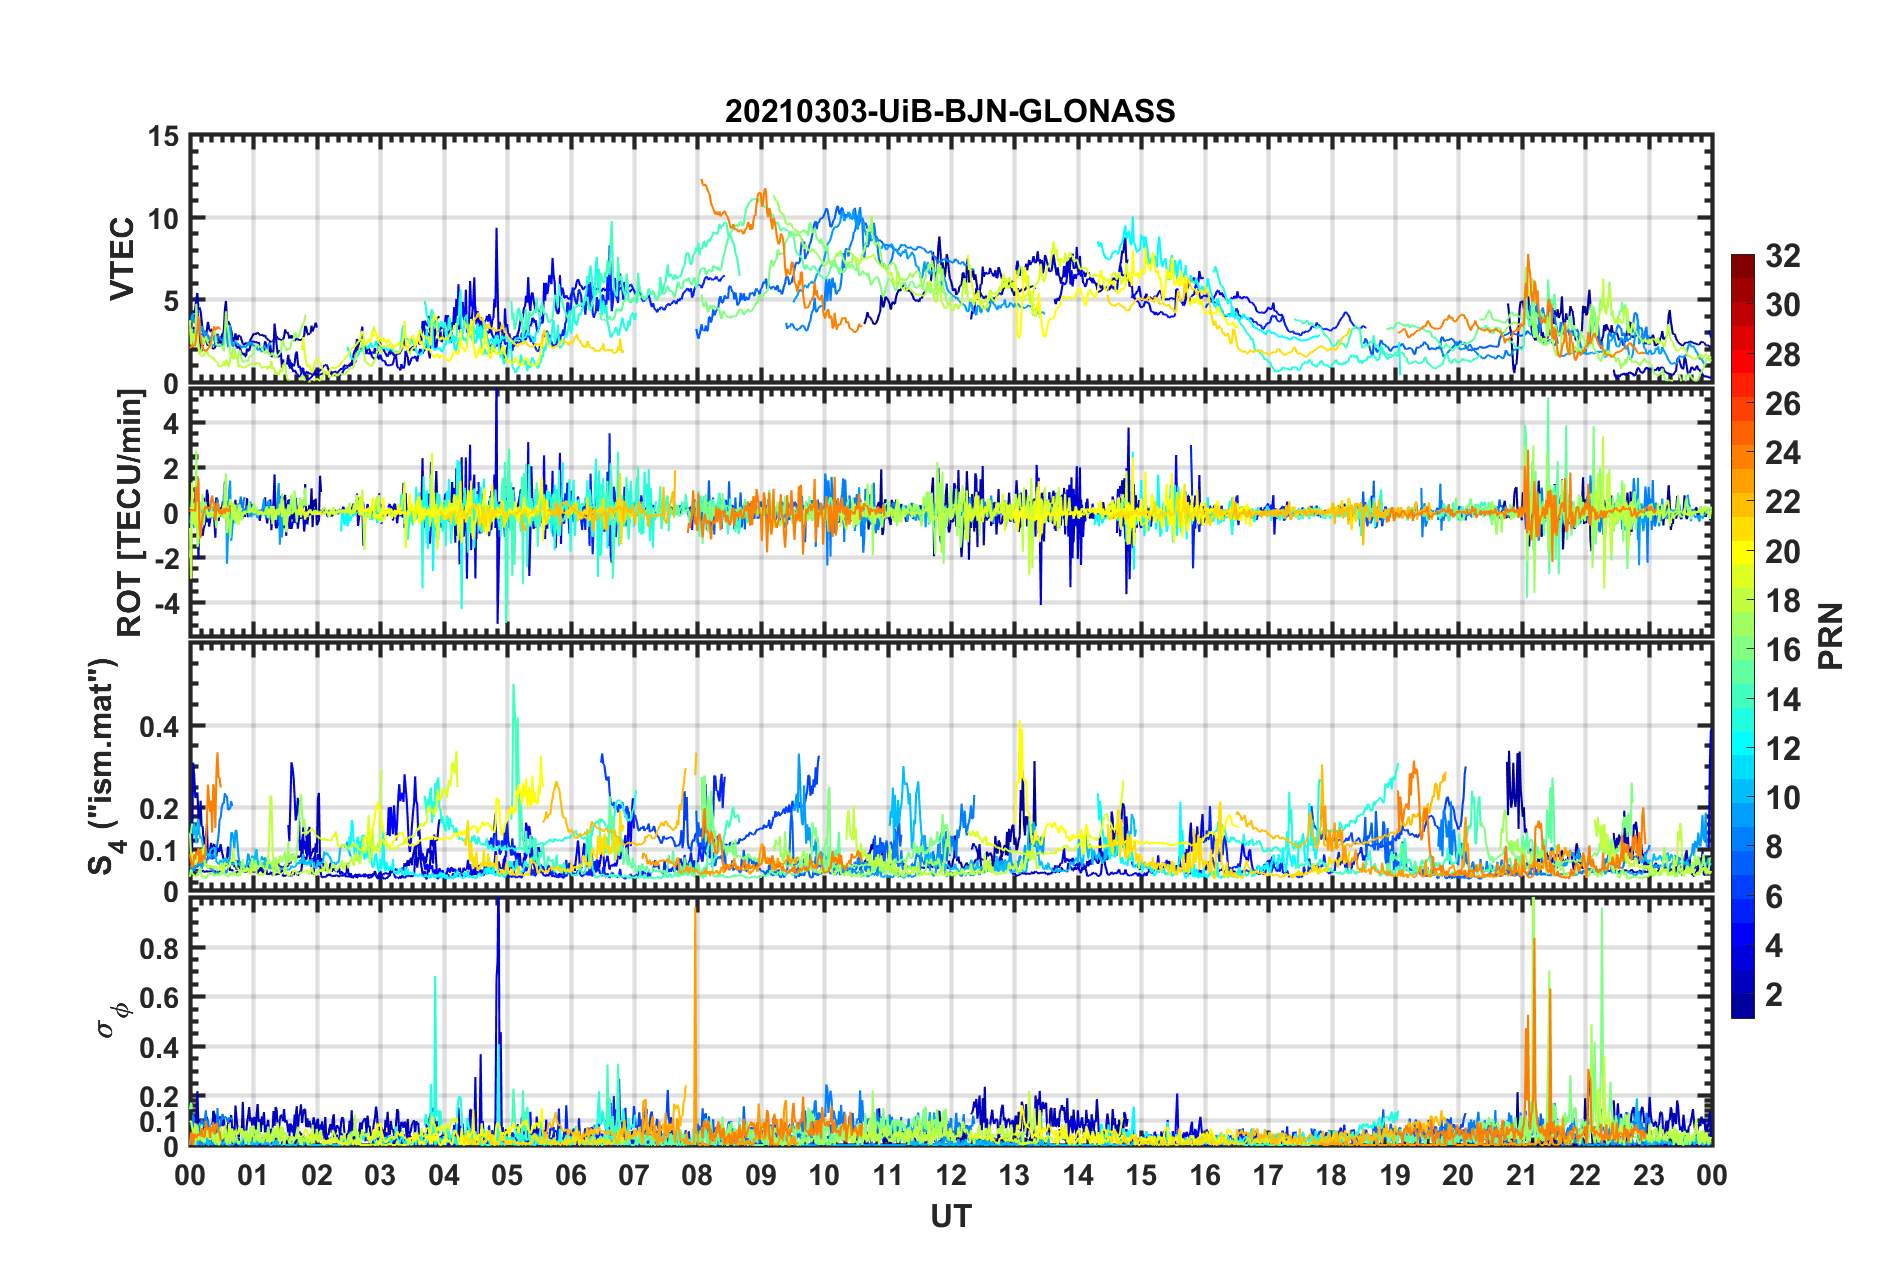
Task: Click the sigma phi tick label 0.8
Action: [x=160, y=948]
